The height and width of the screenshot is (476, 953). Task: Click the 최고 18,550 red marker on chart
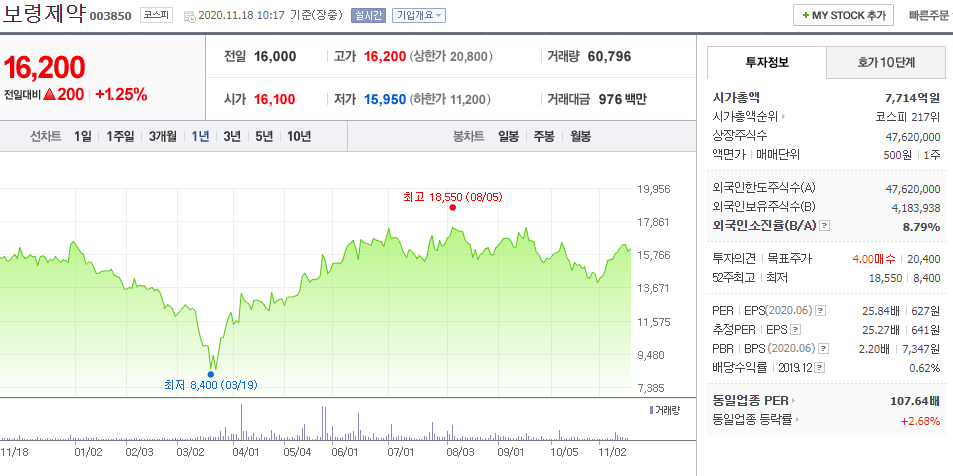point(452,207)
